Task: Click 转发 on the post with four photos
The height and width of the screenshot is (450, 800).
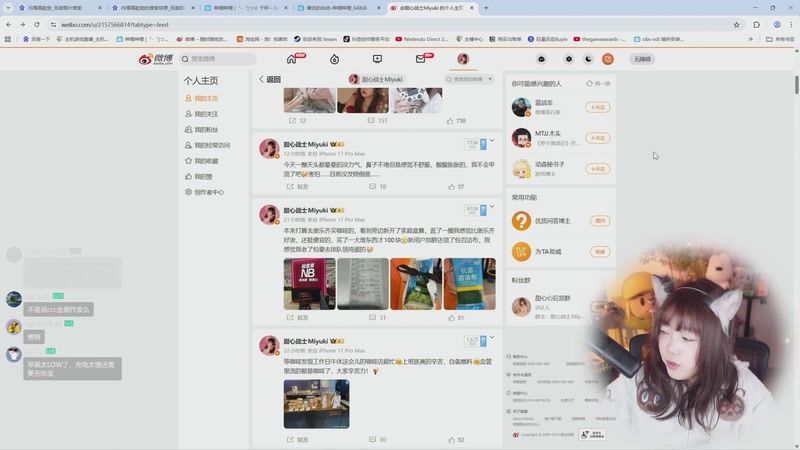Action: tap(298, 318)
